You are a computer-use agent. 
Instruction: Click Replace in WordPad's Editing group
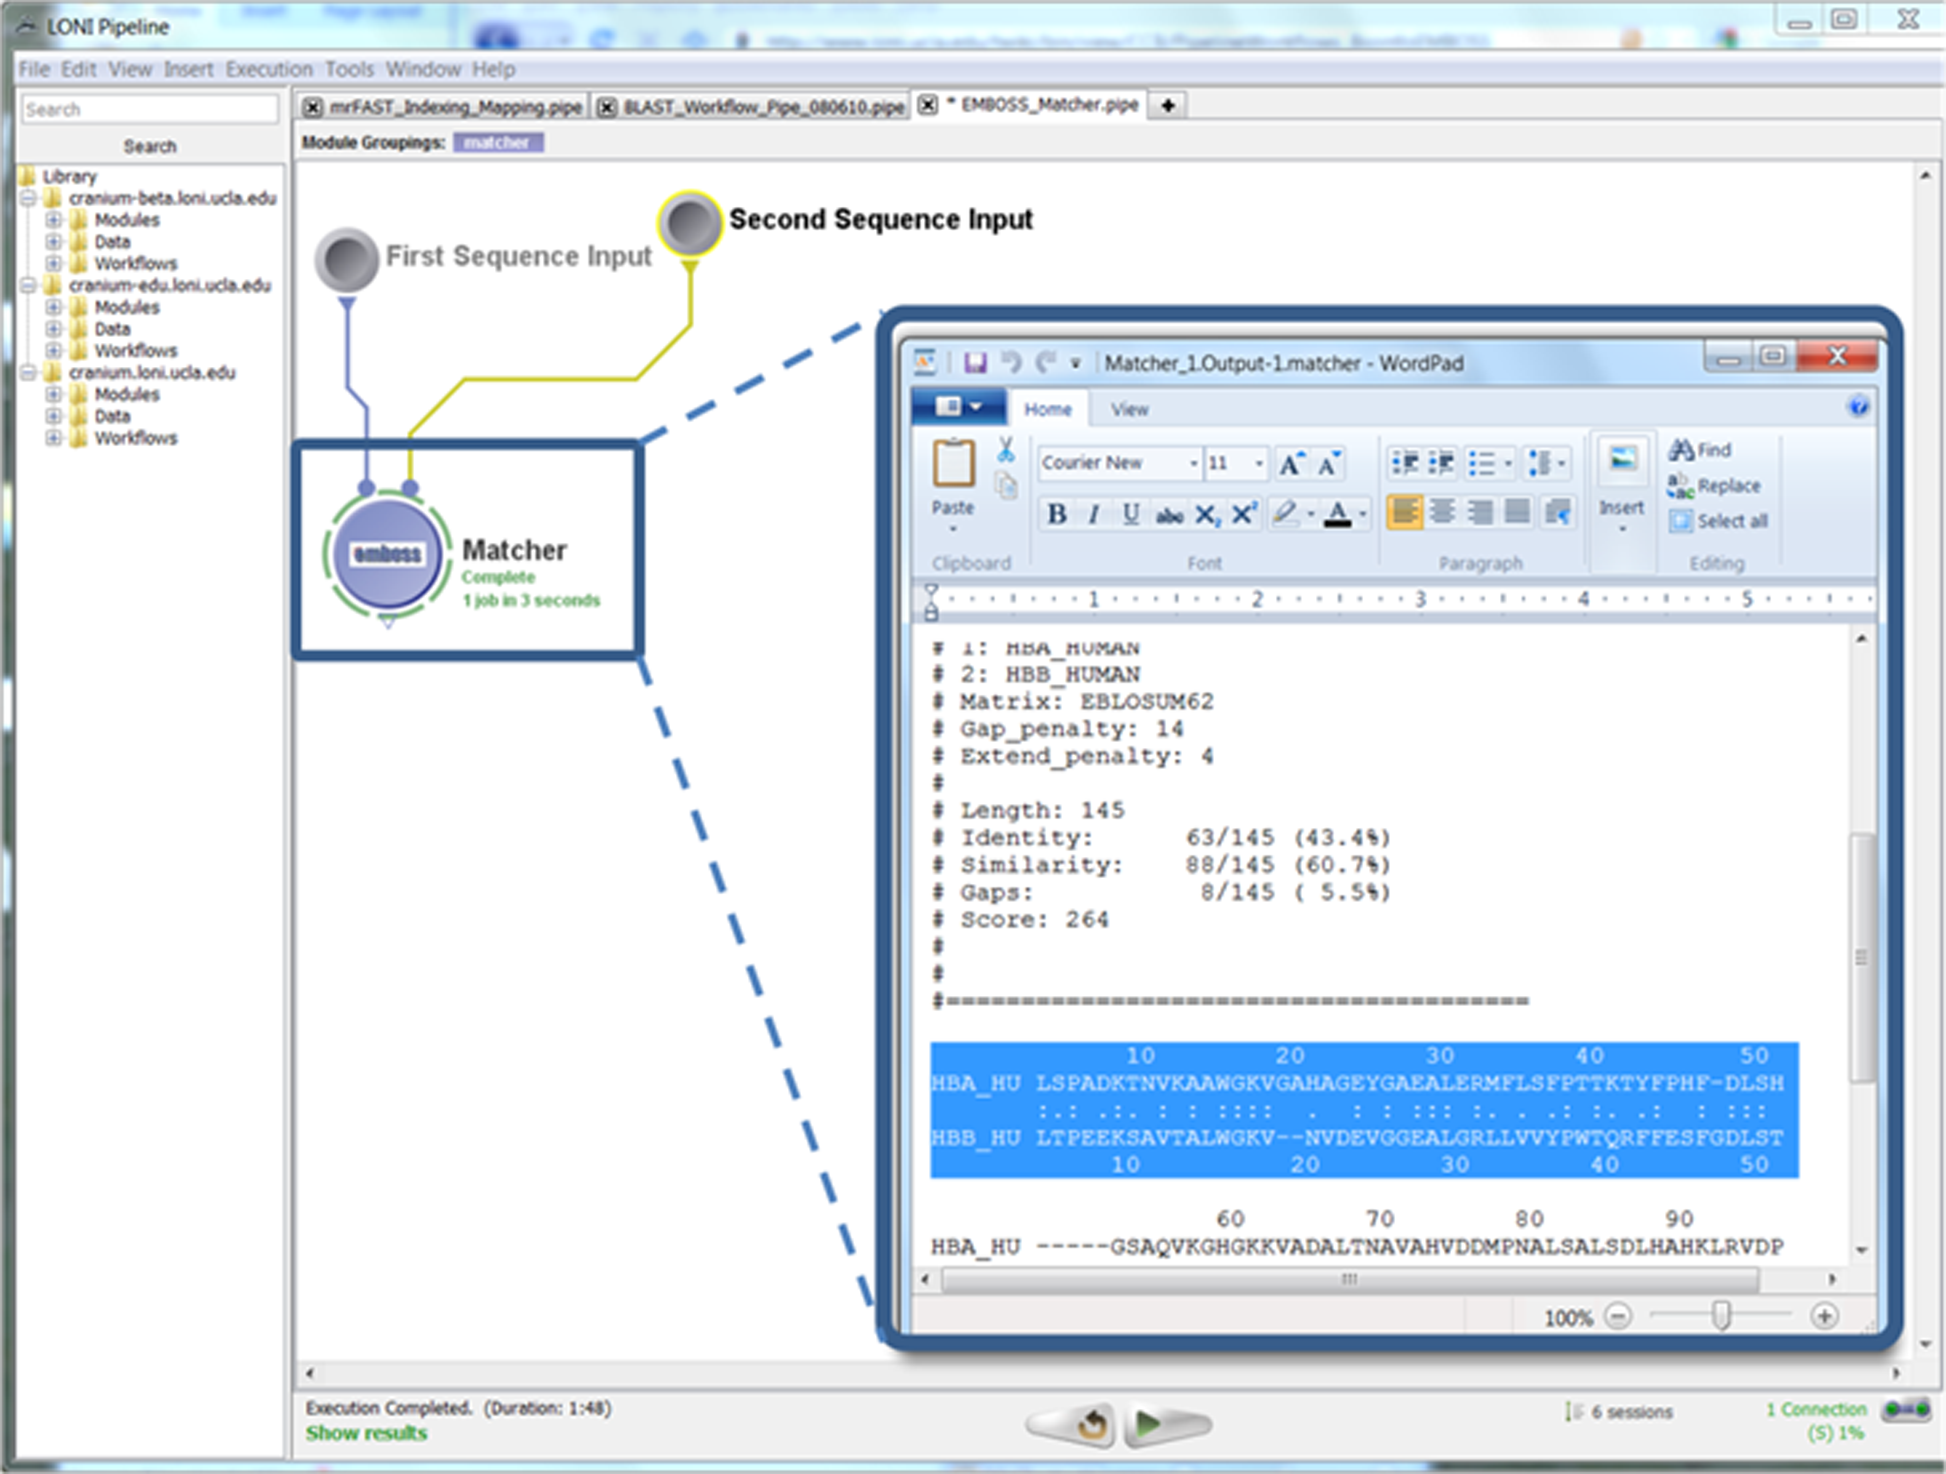coord(1715,486)
